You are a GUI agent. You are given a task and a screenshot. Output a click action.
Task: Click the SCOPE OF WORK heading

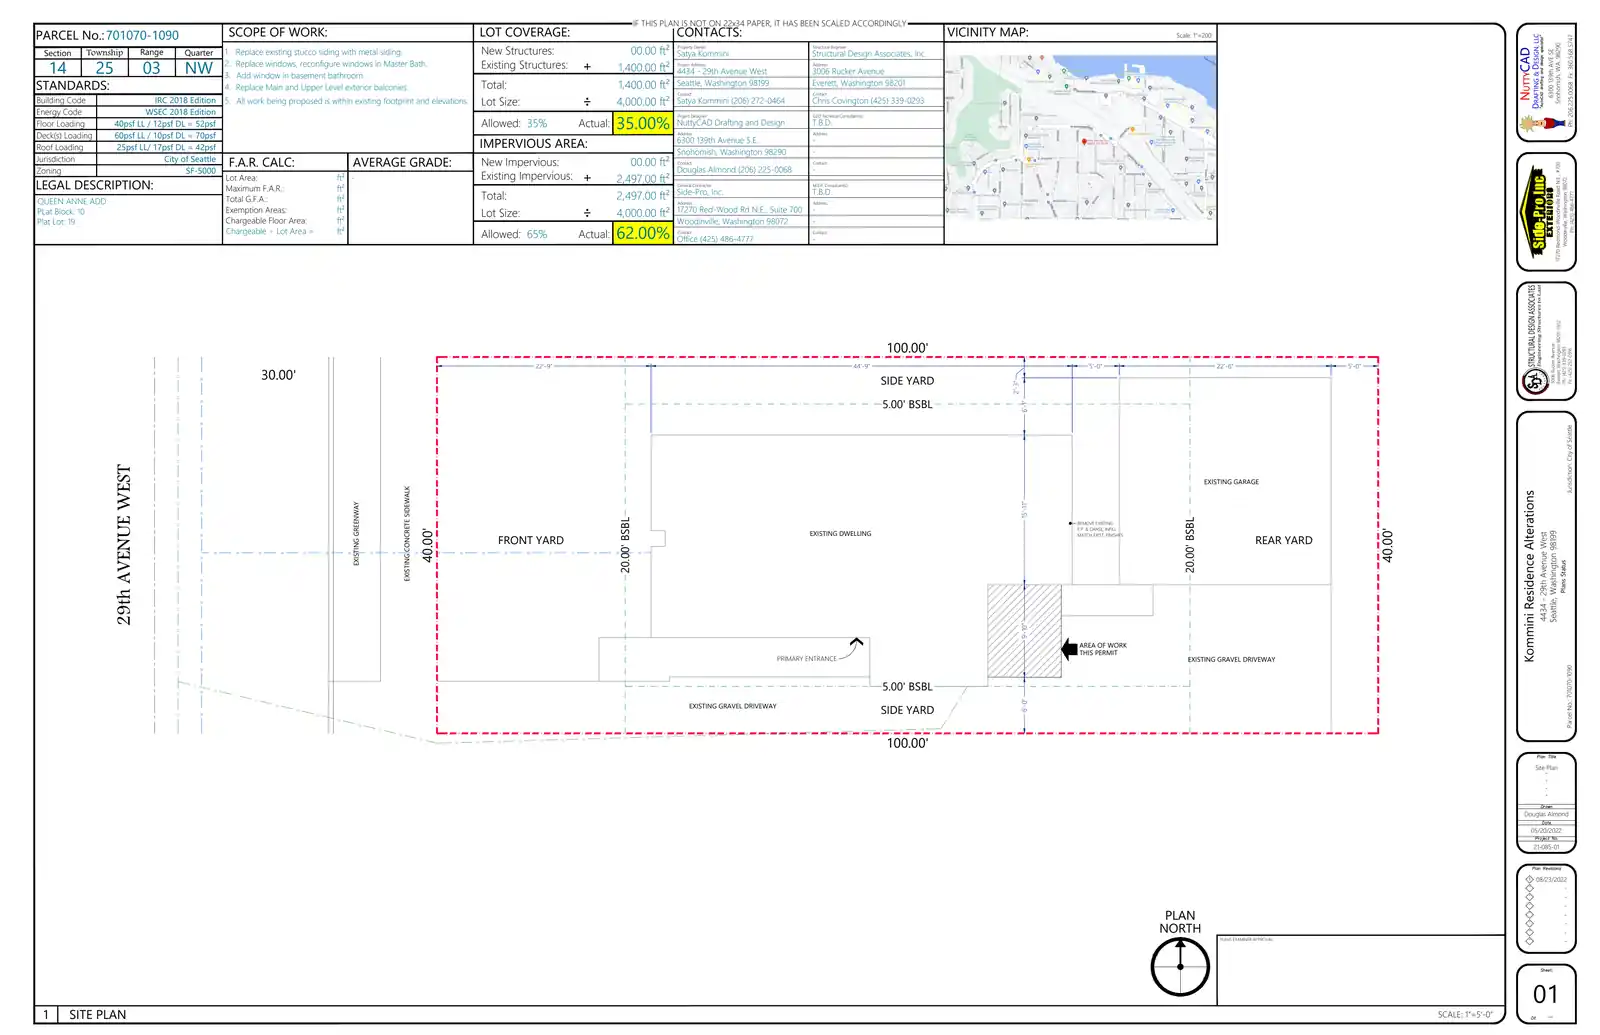tap(277, 32)
